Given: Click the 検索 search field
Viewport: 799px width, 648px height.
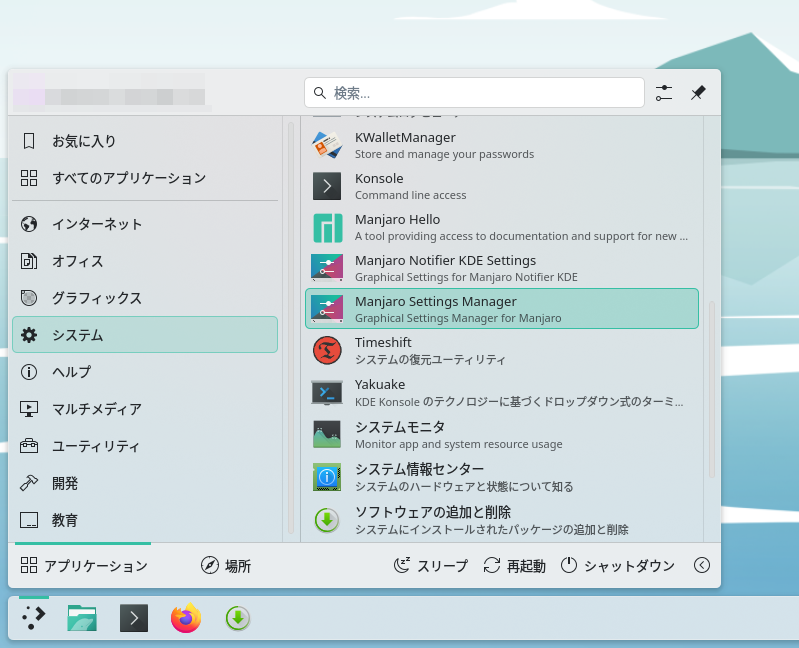Looking at the screenshot, I should coord(474,93).
